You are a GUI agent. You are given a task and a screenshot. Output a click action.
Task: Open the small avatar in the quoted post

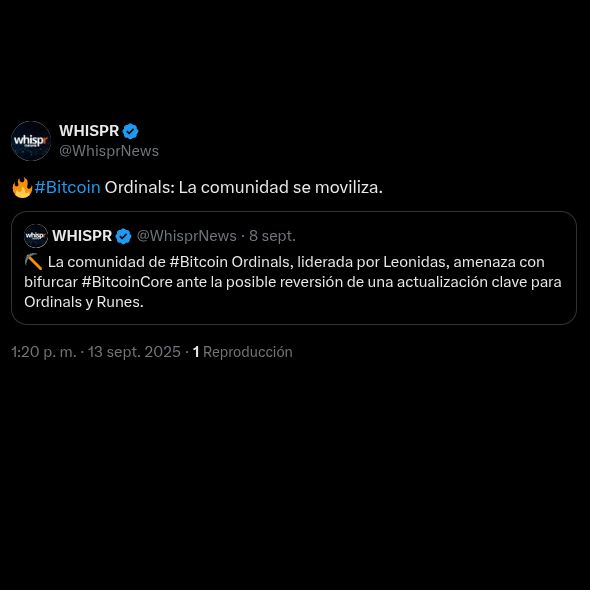pos(36,236)
